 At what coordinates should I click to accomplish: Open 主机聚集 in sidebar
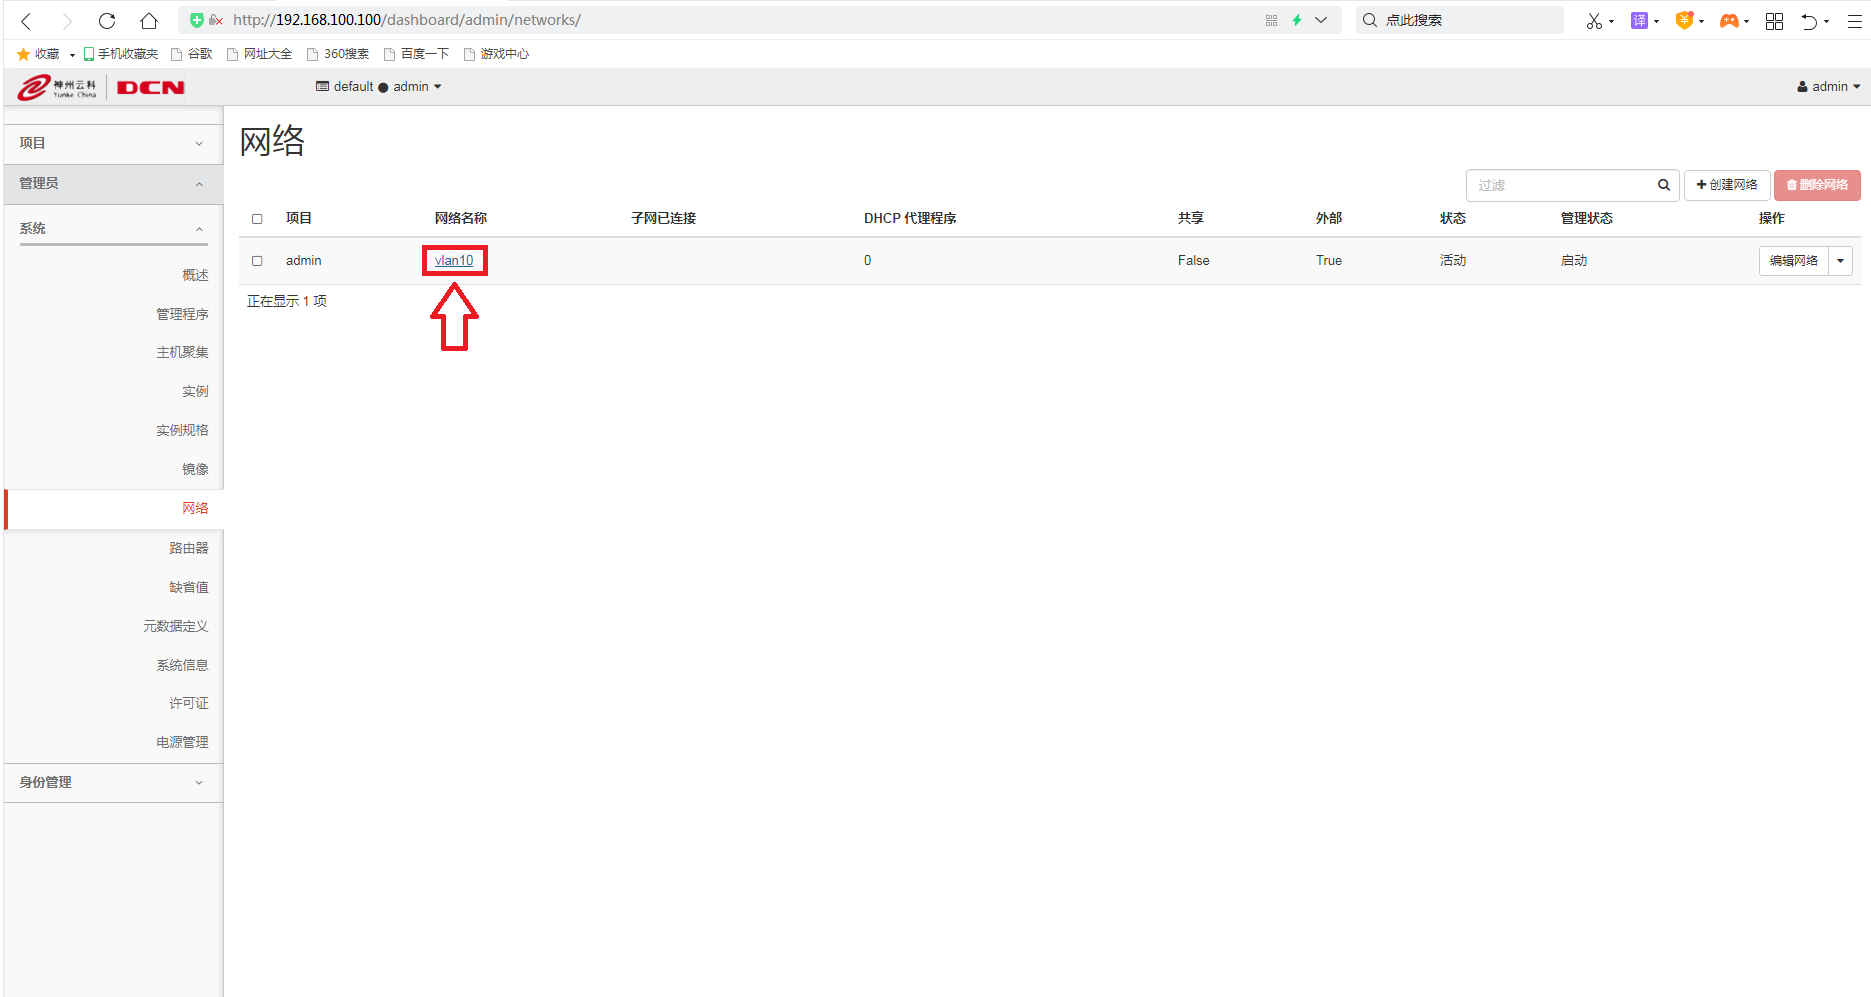[x=182, y=352]
